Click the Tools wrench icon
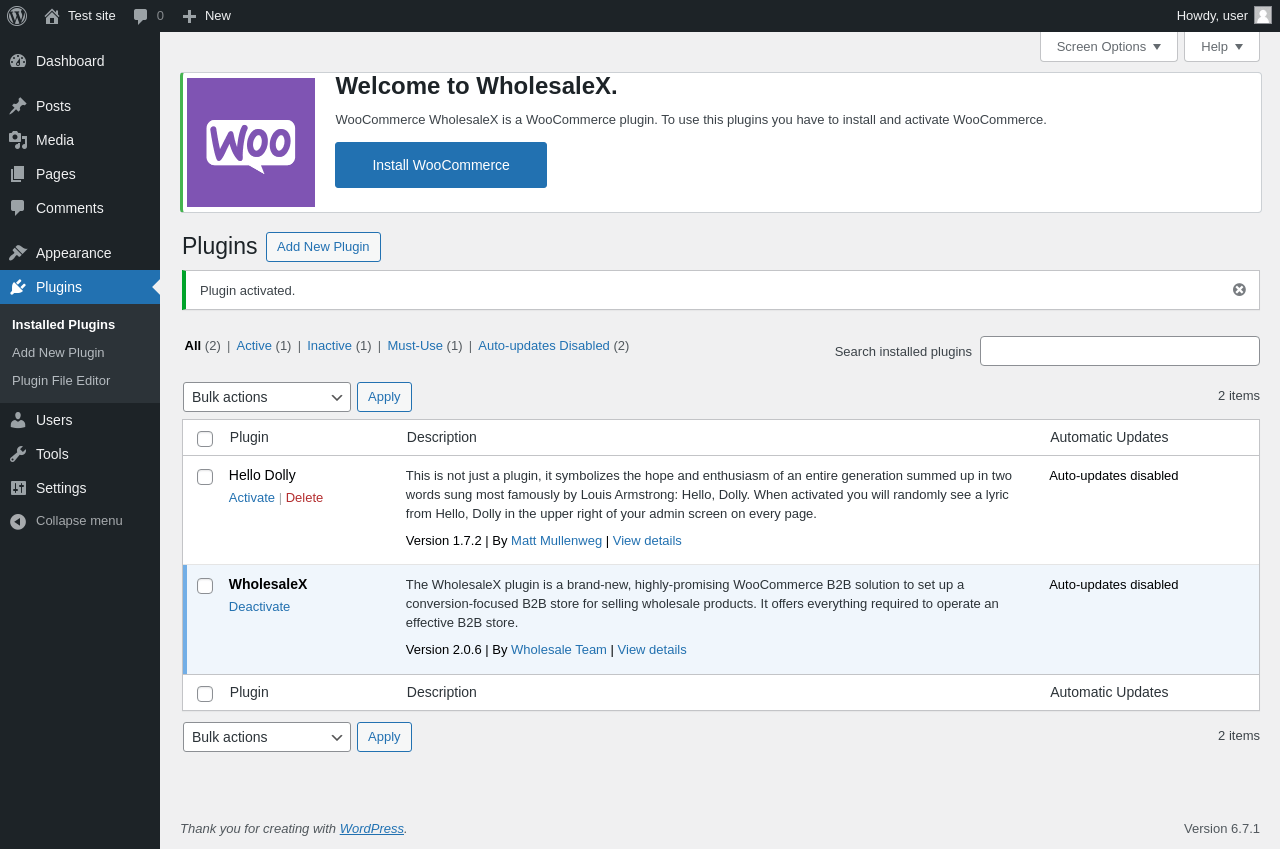This screenshot has width=1280, height=849. tap(18, 454)
